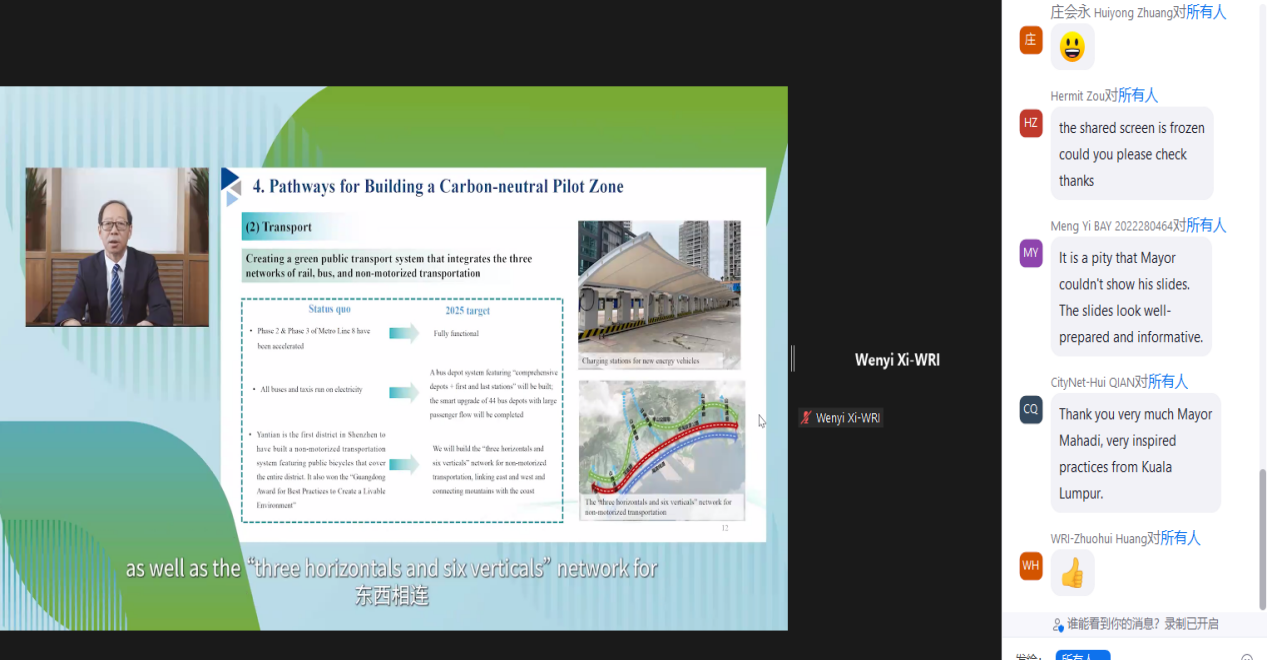Open the 所有人 recipient dropdown in send-to row
The height and width of the screenshot is (660, 1267).
[1083, 656]
